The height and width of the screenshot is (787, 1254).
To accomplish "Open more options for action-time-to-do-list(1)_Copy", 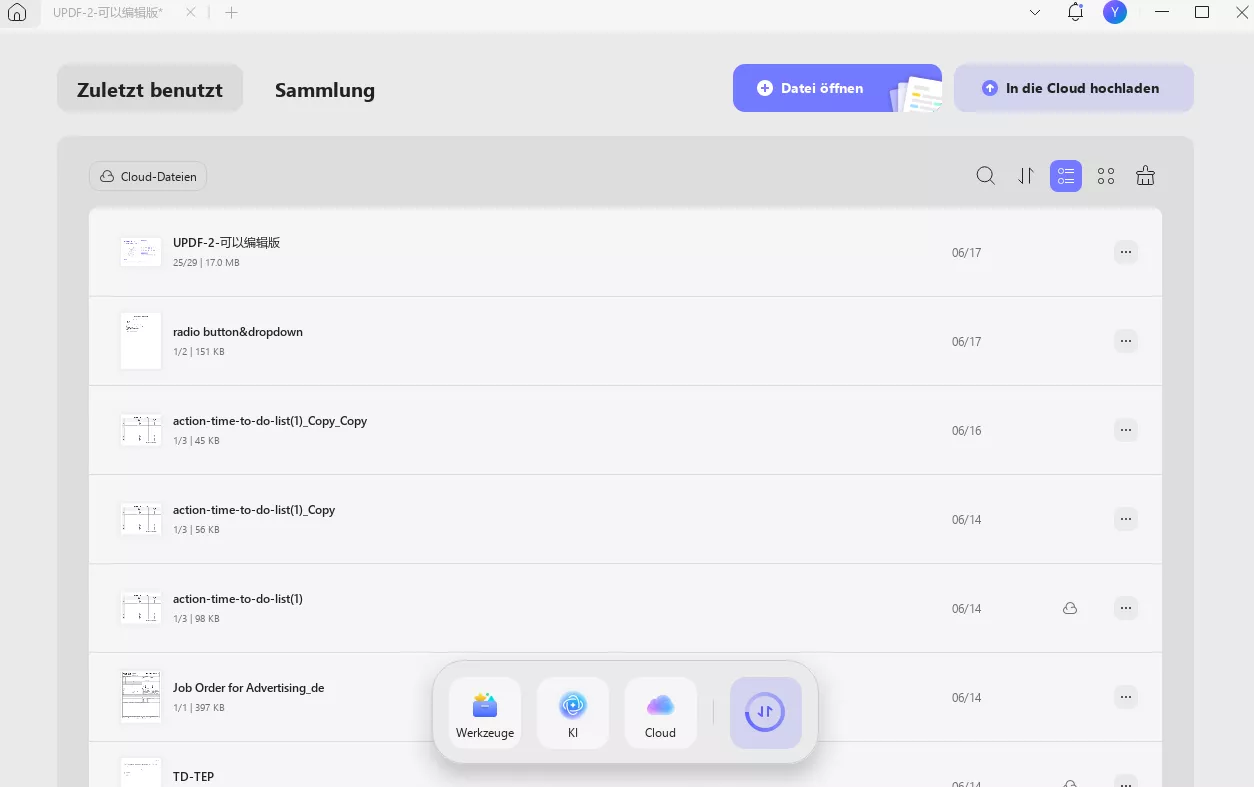I will click(x=1126, y=519).
